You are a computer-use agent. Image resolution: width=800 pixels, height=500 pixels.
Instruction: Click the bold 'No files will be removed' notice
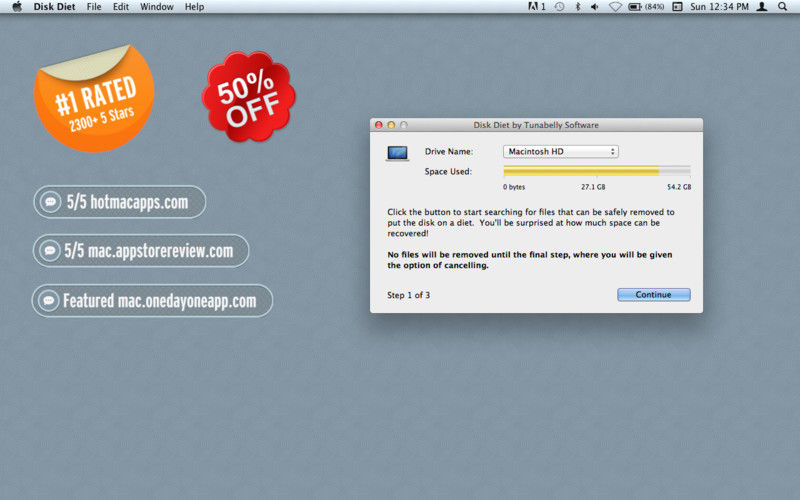pyautogui.click(x=530, y=260)
